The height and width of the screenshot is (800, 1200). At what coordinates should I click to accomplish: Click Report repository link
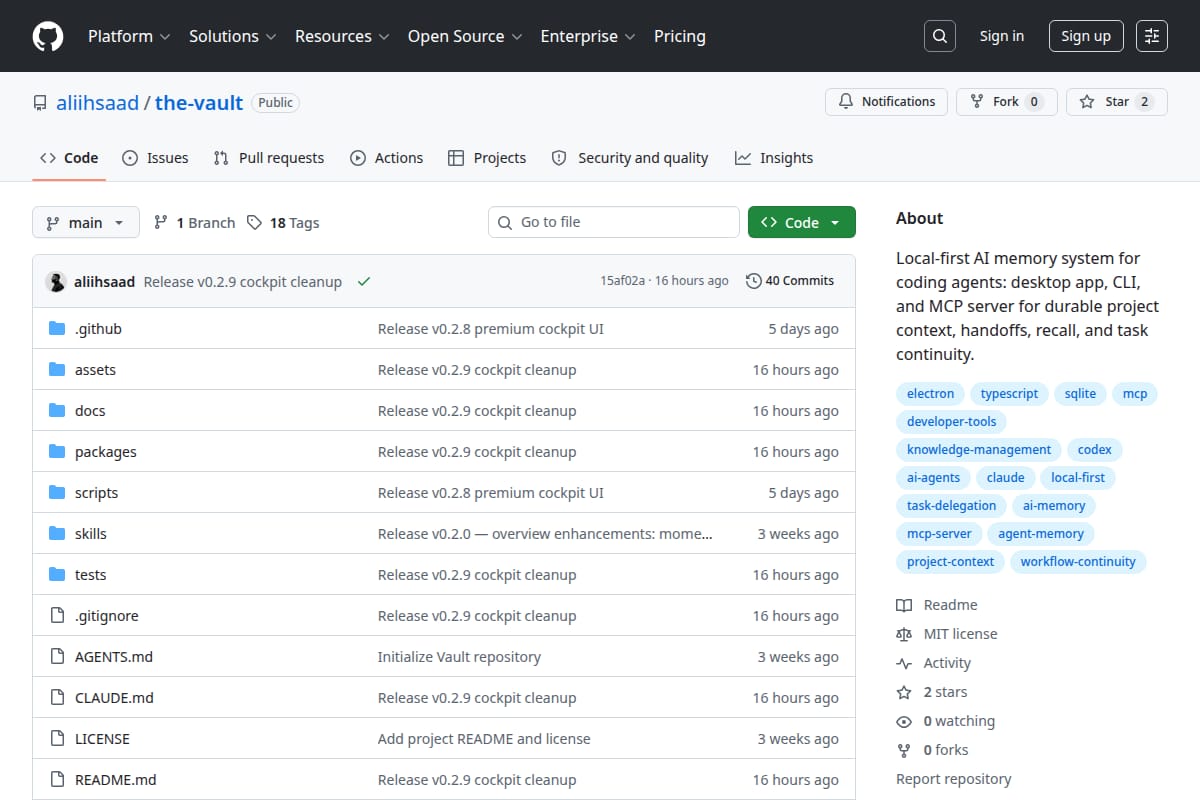(953, 779)
